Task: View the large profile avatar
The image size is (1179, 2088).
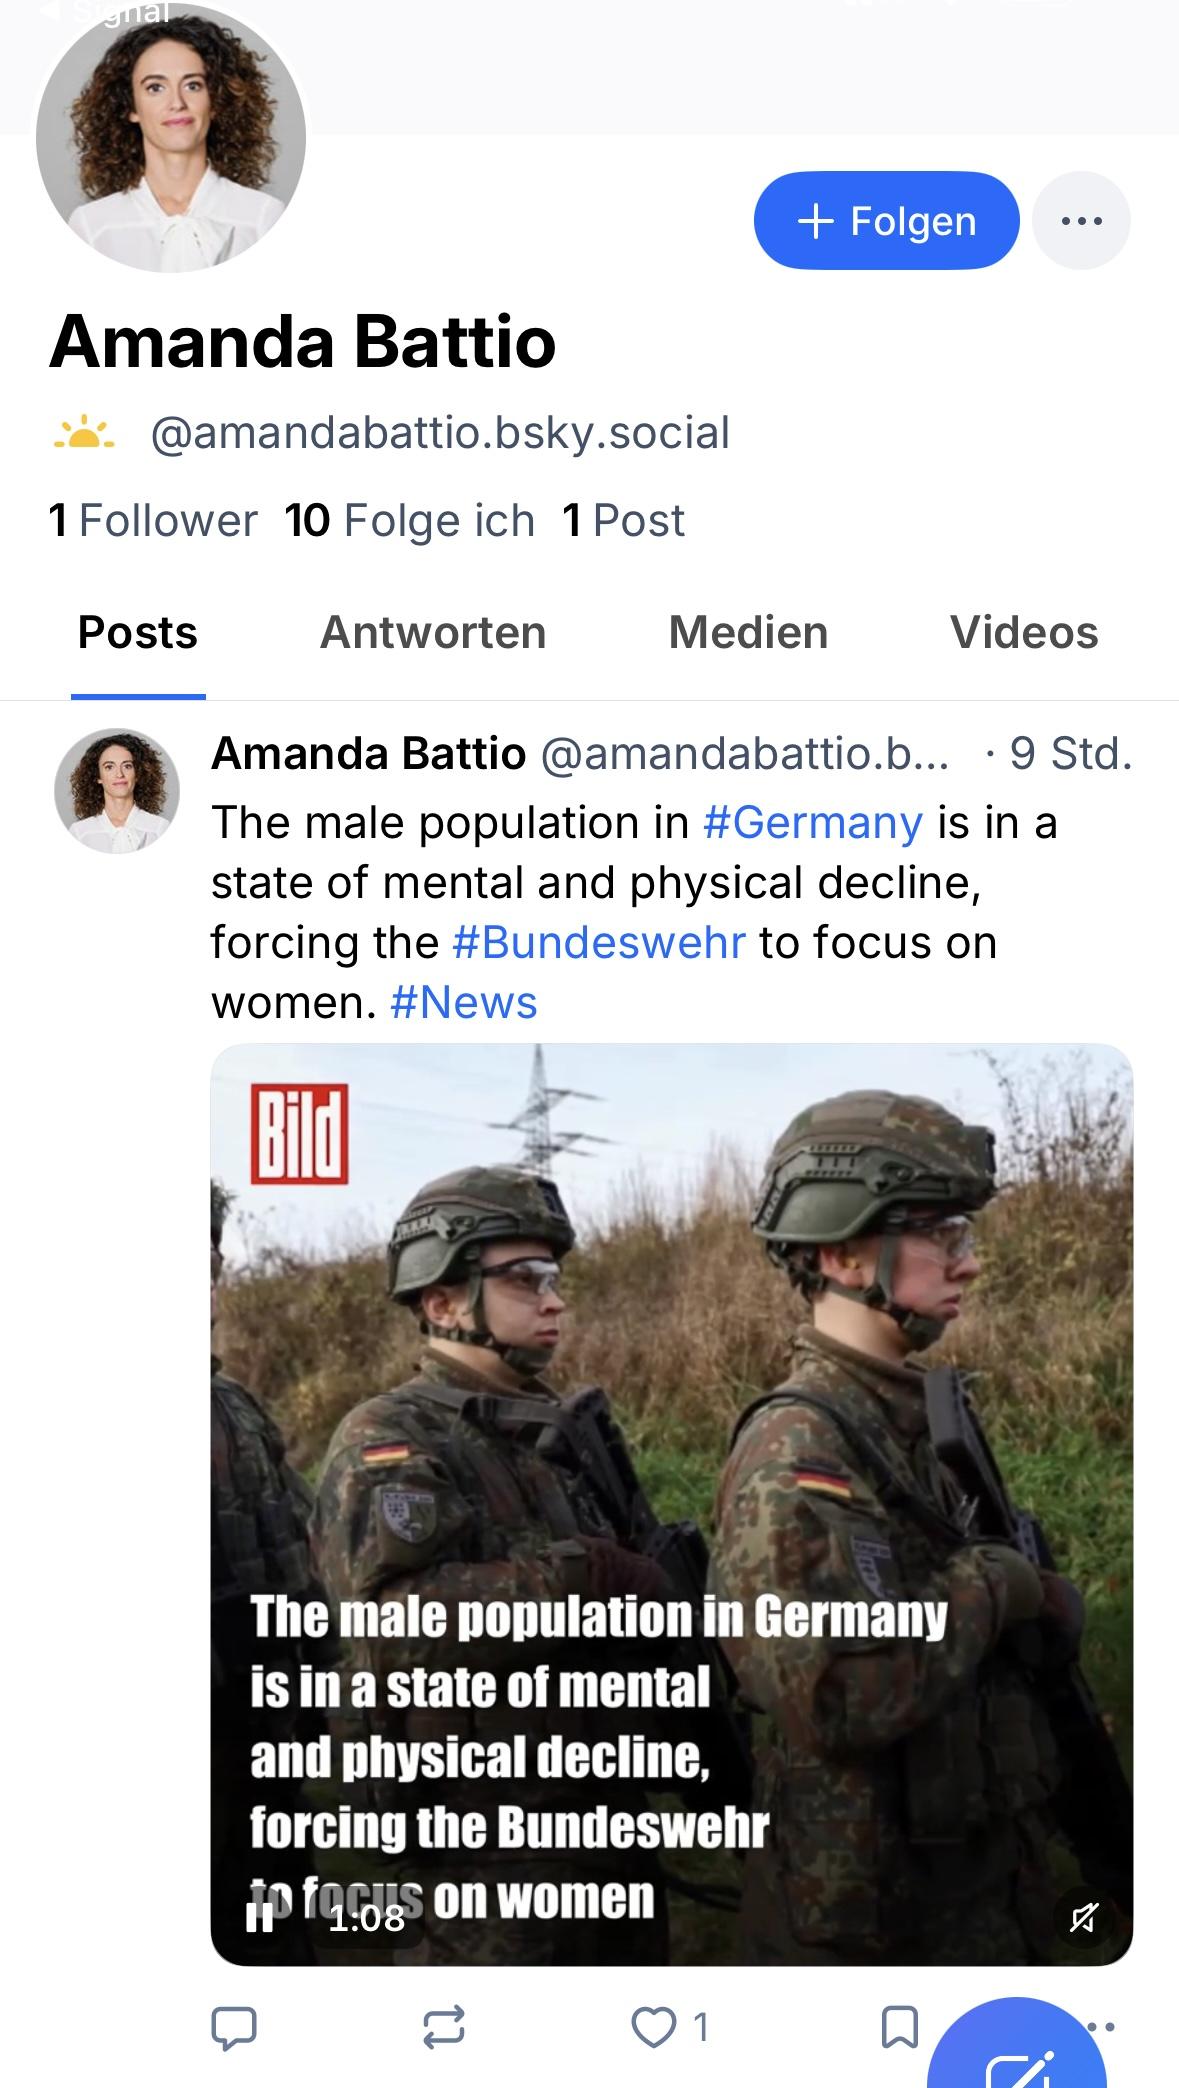Action: [171, 138]
